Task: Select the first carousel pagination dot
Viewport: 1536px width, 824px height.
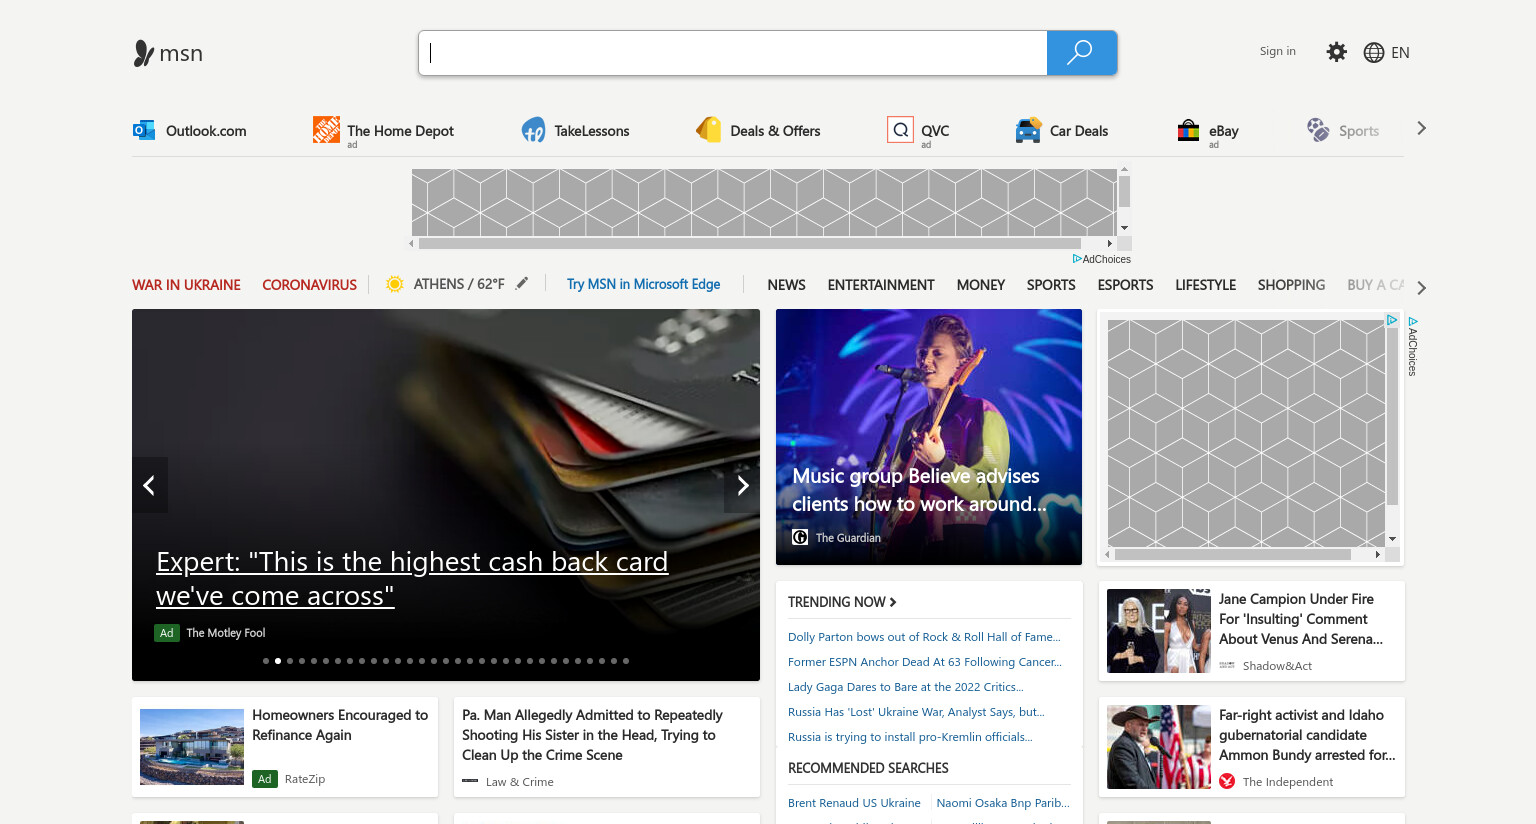Action: (x=266, y=661)
